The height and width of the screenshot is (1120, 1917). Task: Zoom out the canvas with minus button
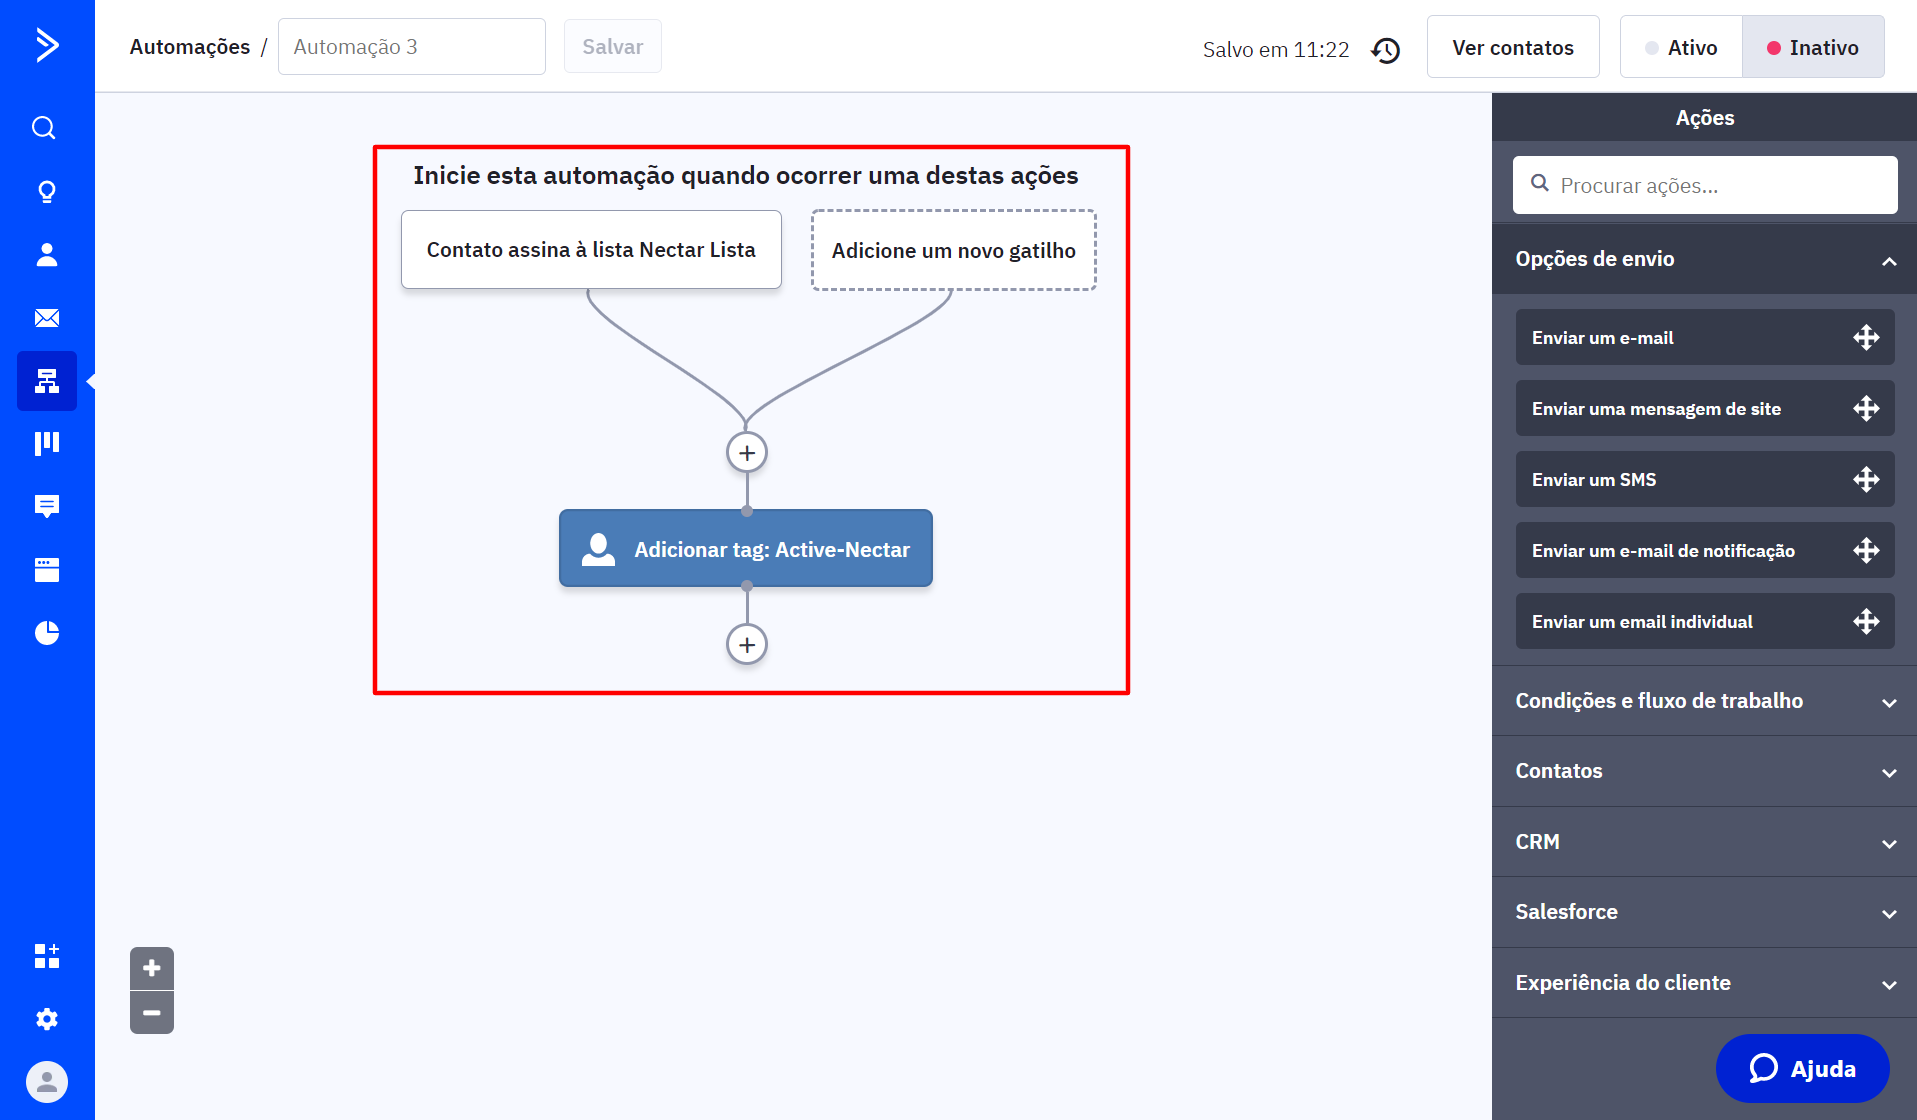[152, 1013]
